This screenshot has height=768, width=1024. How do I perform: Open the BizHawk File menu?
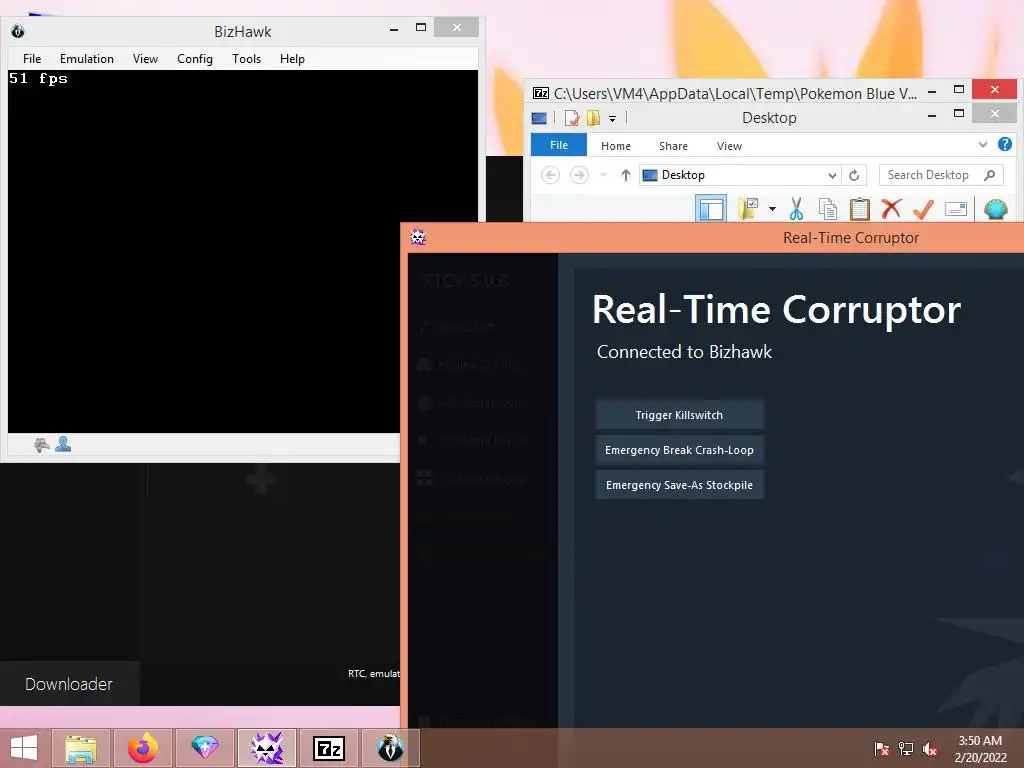coord(32,59)
